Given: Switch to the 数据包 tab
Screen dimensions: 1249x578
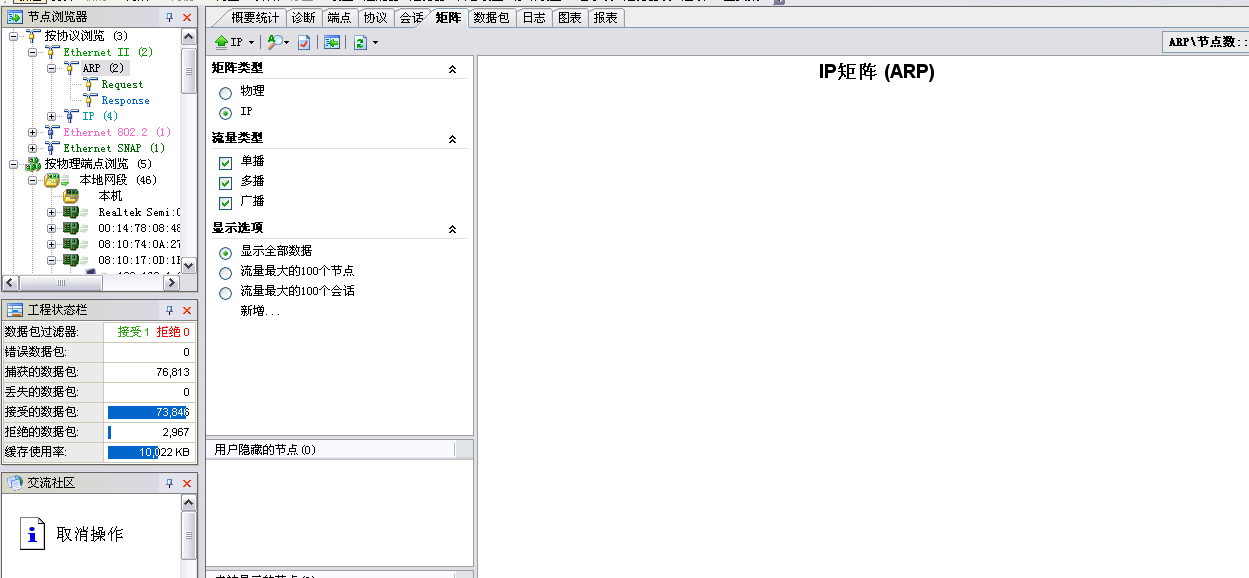Looking at the screenshot, I should [x=490, y=18].
